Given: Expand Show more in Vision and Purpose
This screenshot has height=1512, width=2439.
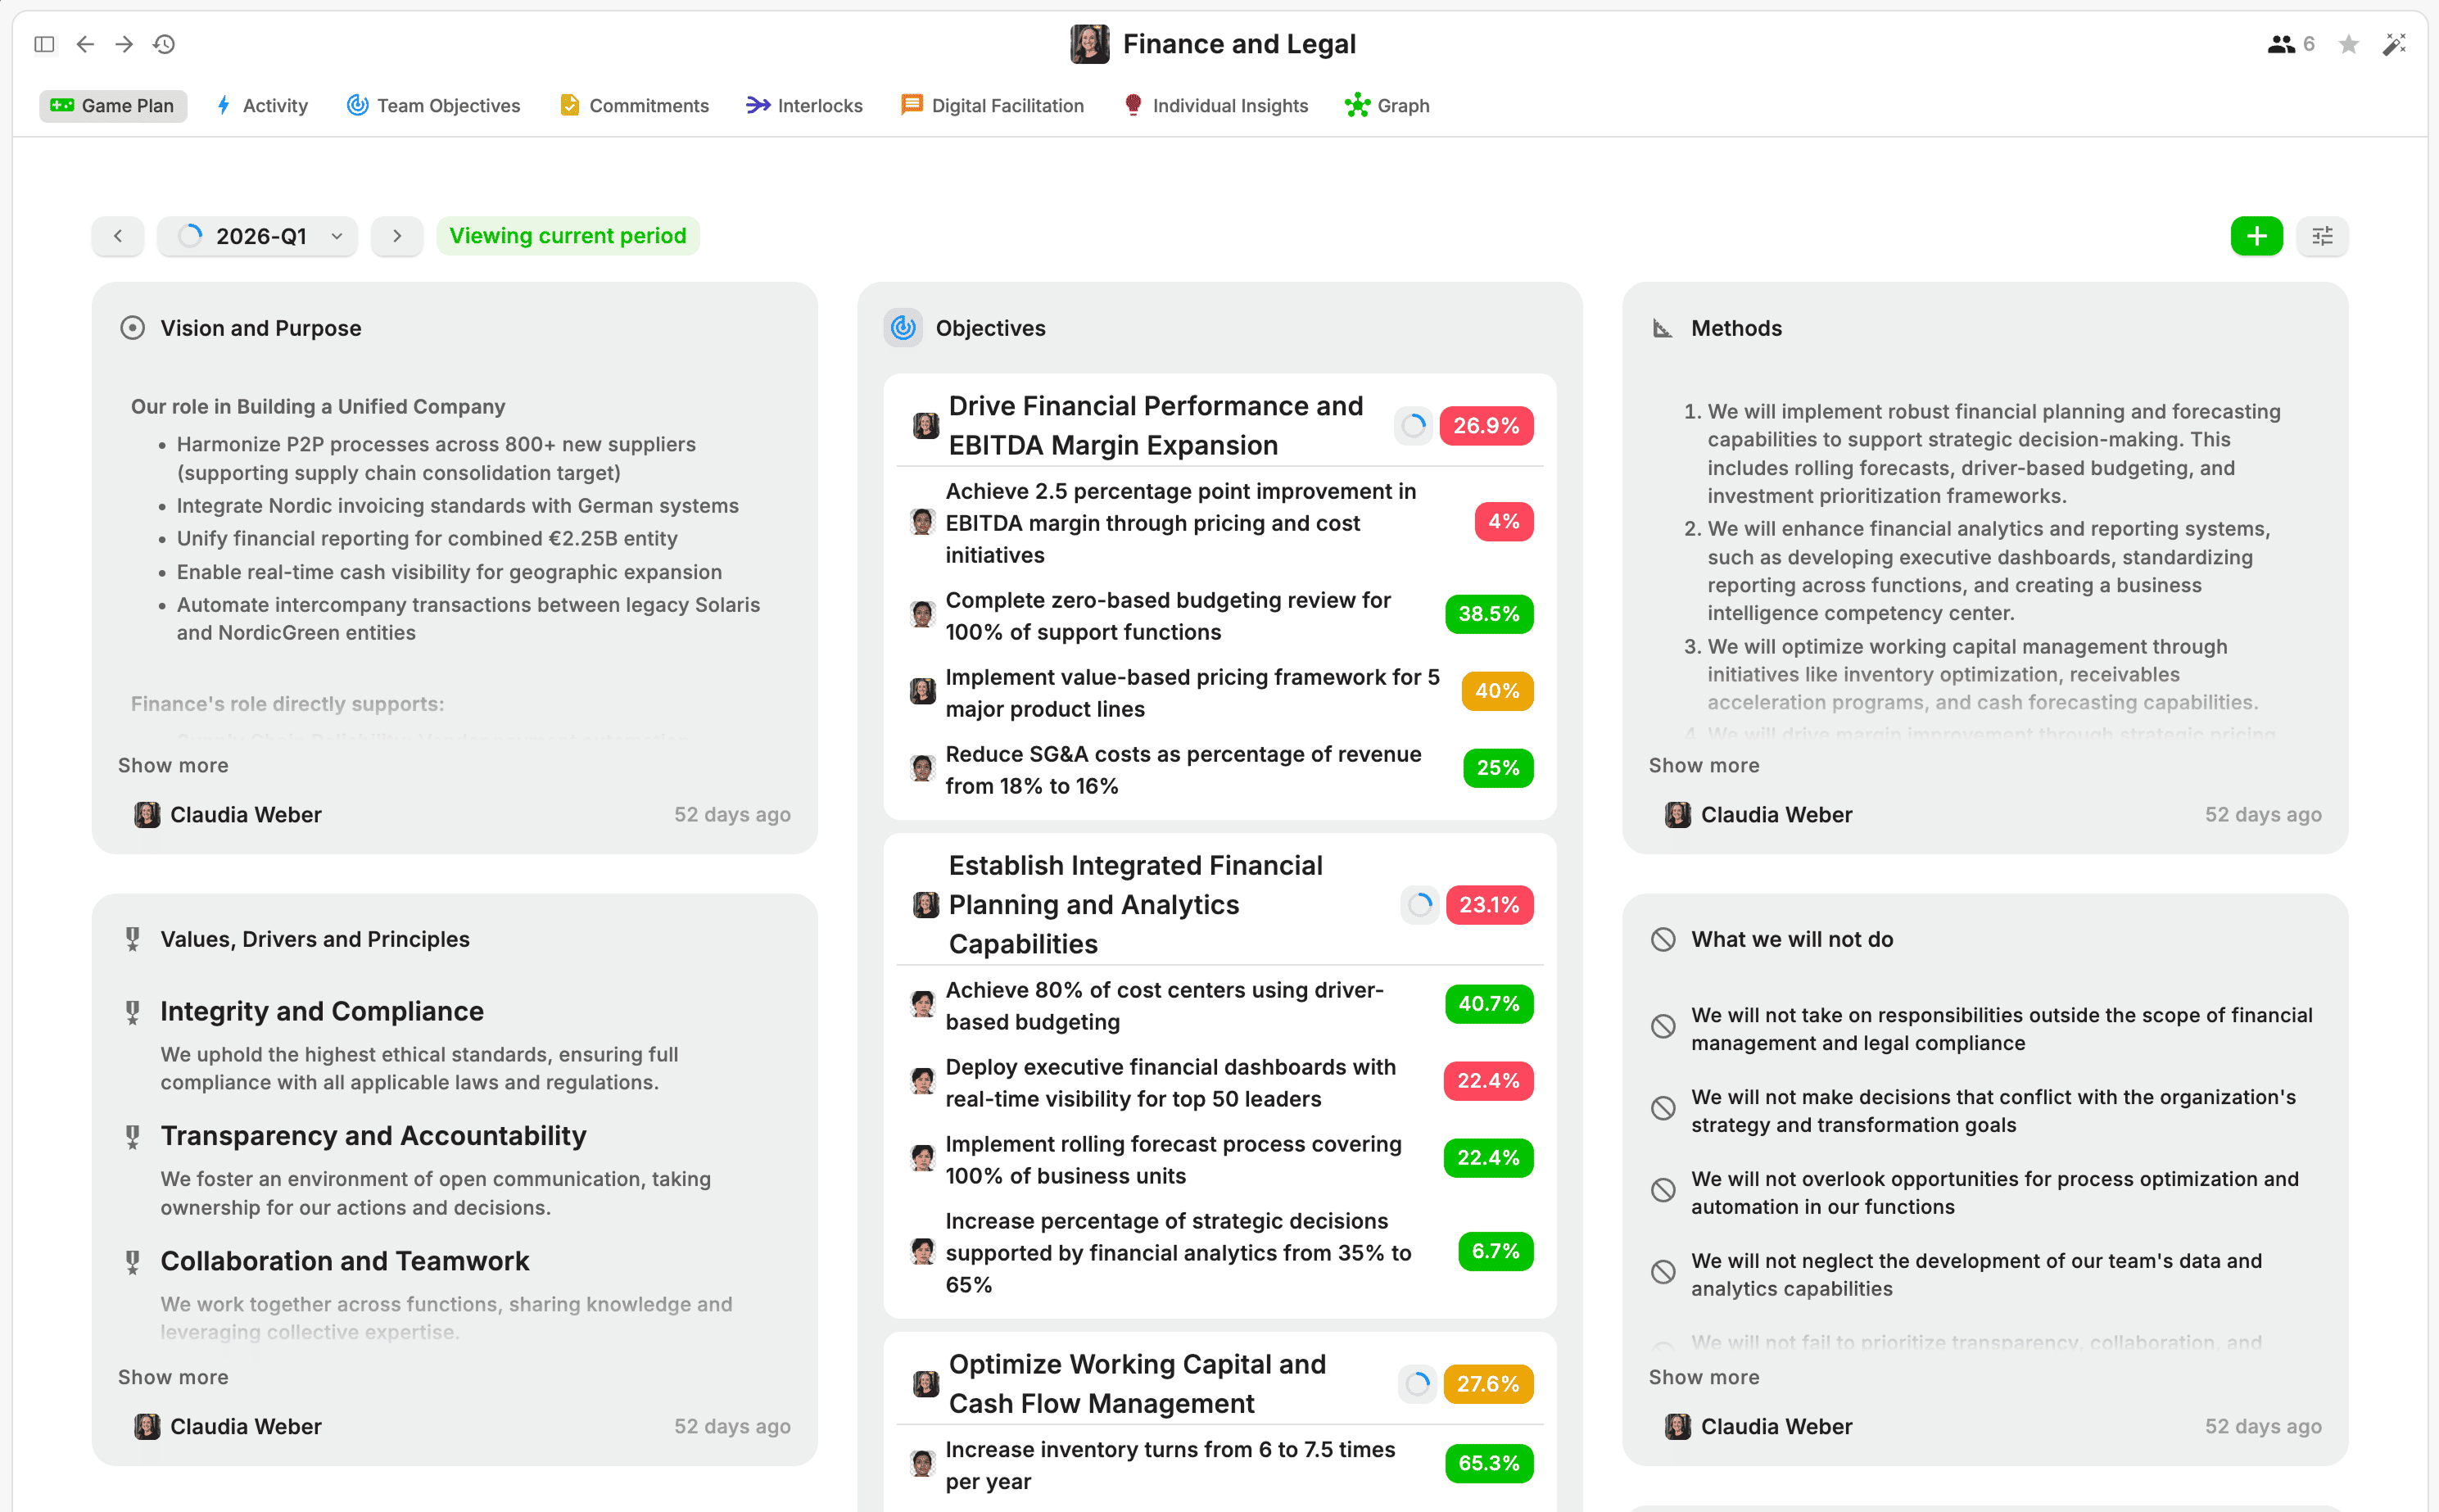Looking at the screenshot, I should click(173, 765).
